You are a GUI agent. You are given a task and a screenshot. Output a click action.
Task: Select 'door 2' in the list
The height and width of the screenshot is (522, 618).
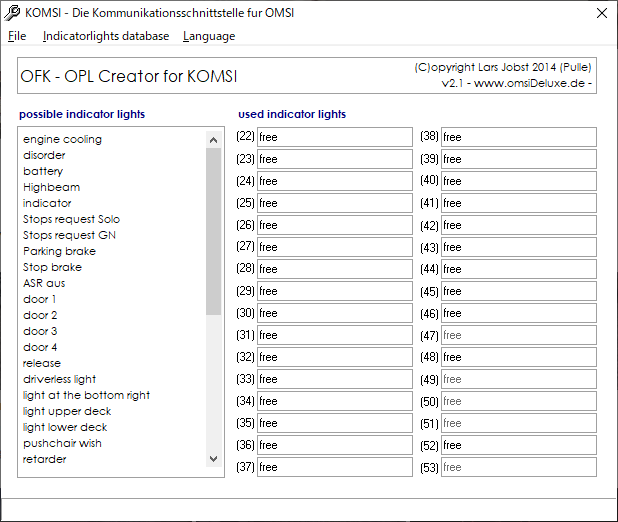tap(40, 315)
